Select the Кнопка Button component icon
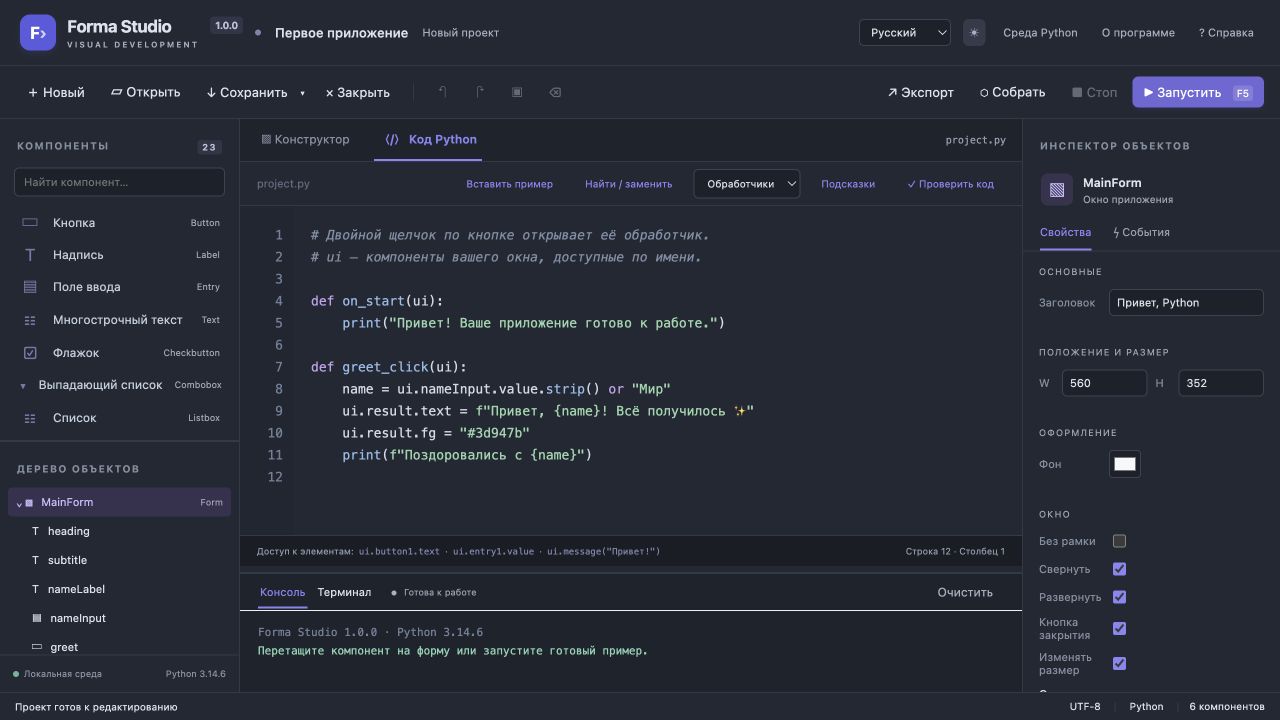The height and width of the screenshot is (720, 1280). click(30, 223)
